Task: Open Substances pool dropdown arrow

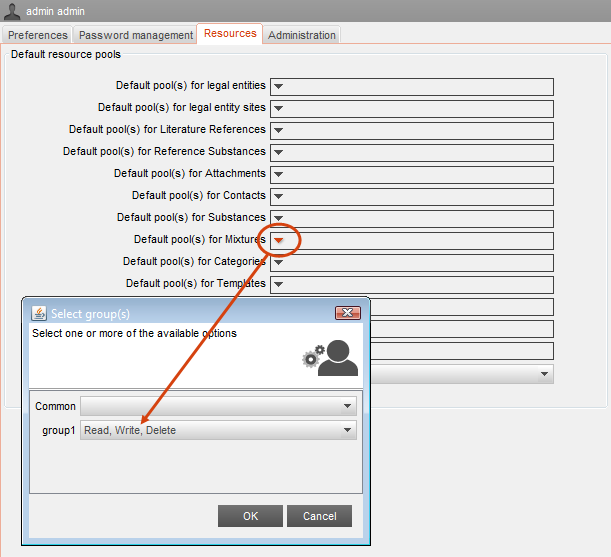Action: click(x=278, y=218)
